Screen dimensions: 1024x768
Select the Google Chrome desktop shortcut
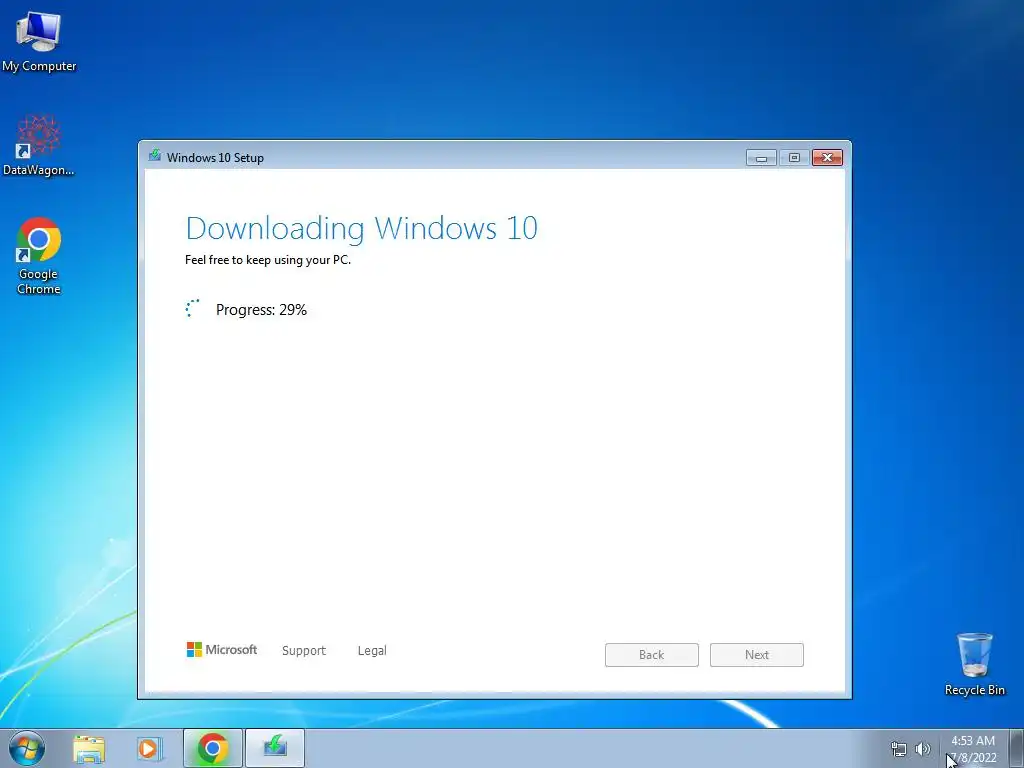(x=39, y=255)
